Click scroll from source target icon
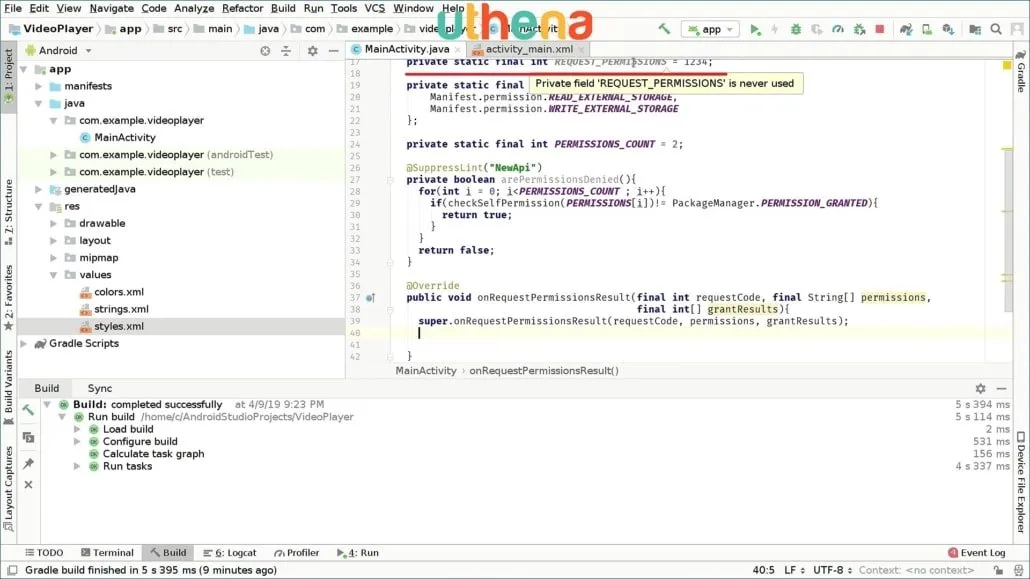Viewport: 1030px width, 579px height. [265, 51]
